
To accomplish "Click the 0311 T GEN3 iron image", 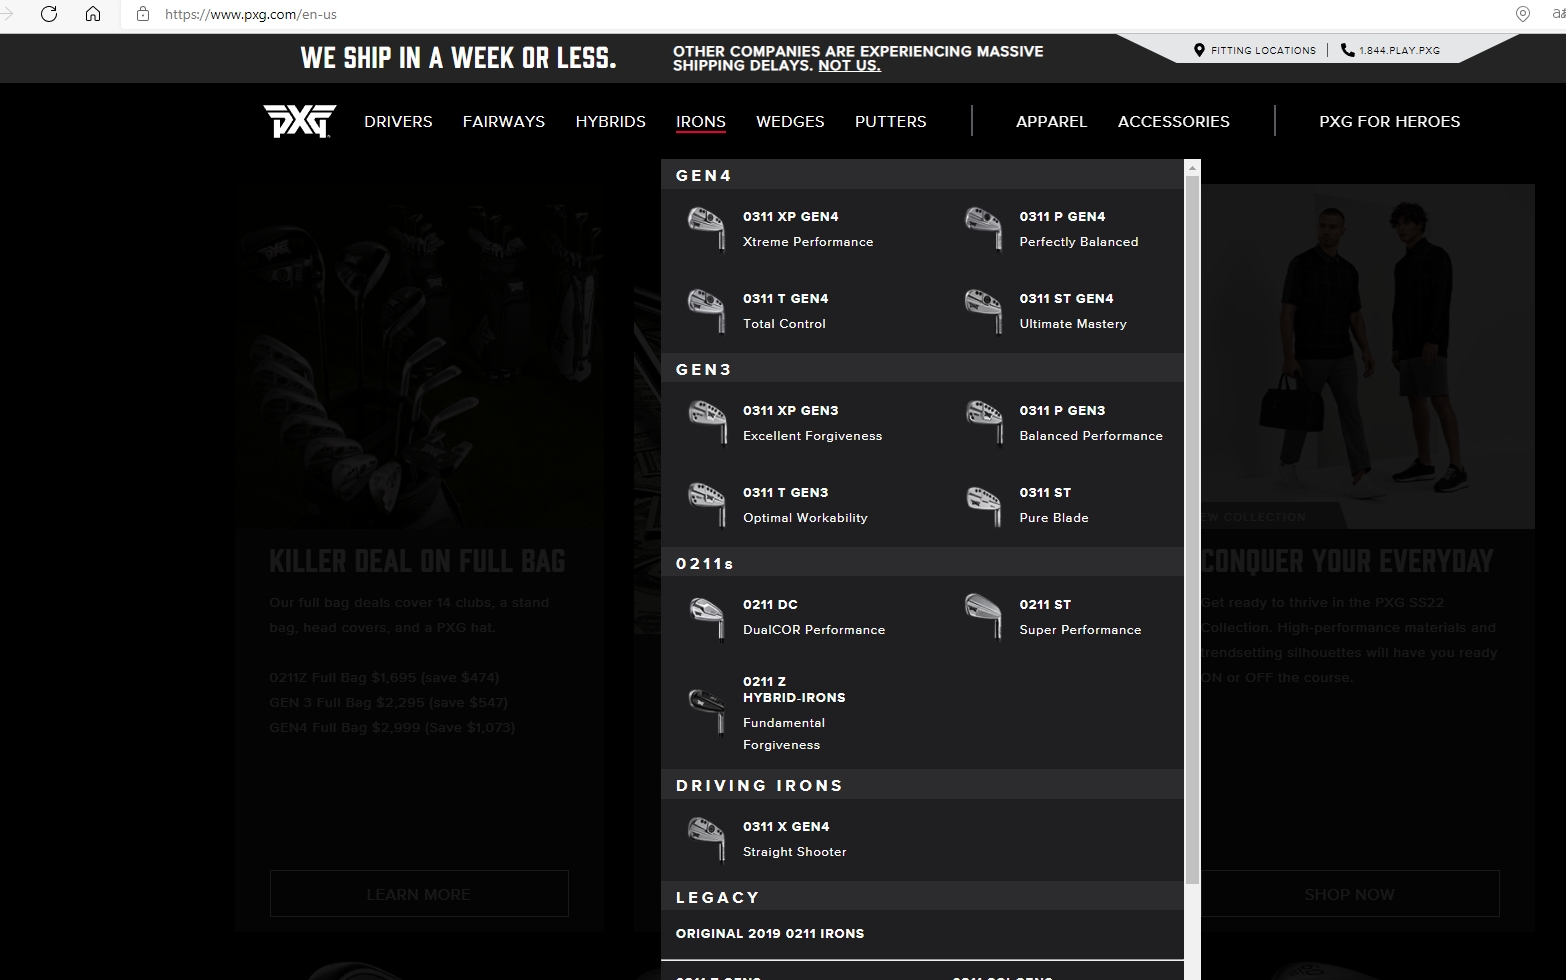I will tap(706, 505).
